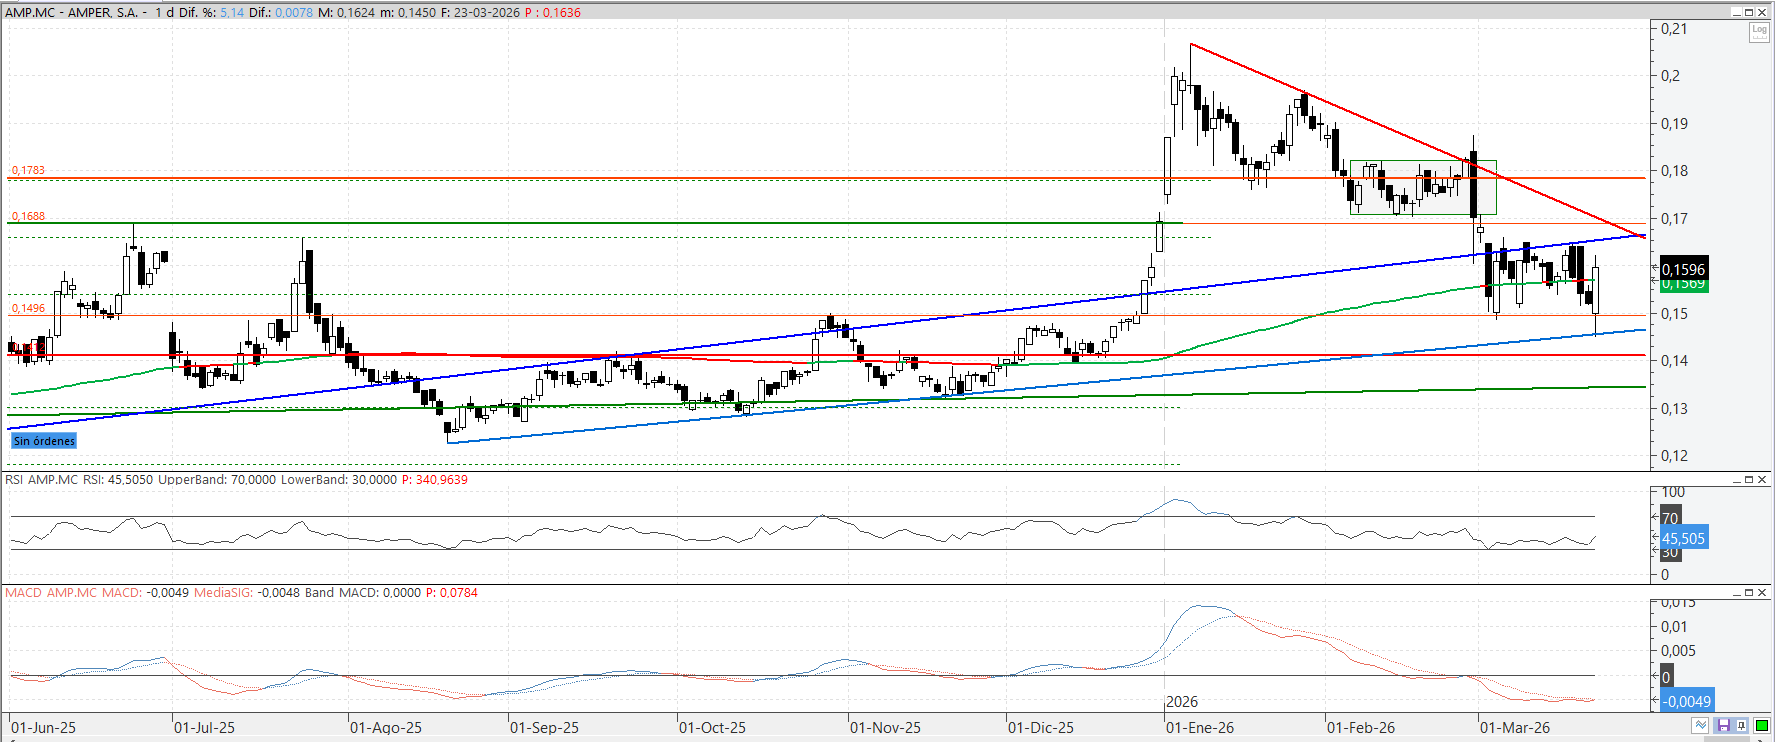This screenshot has width=1775, height=742.
Task: Click the 'RSI AMP.MC' indicator title
Action: [x=41, y=480]
